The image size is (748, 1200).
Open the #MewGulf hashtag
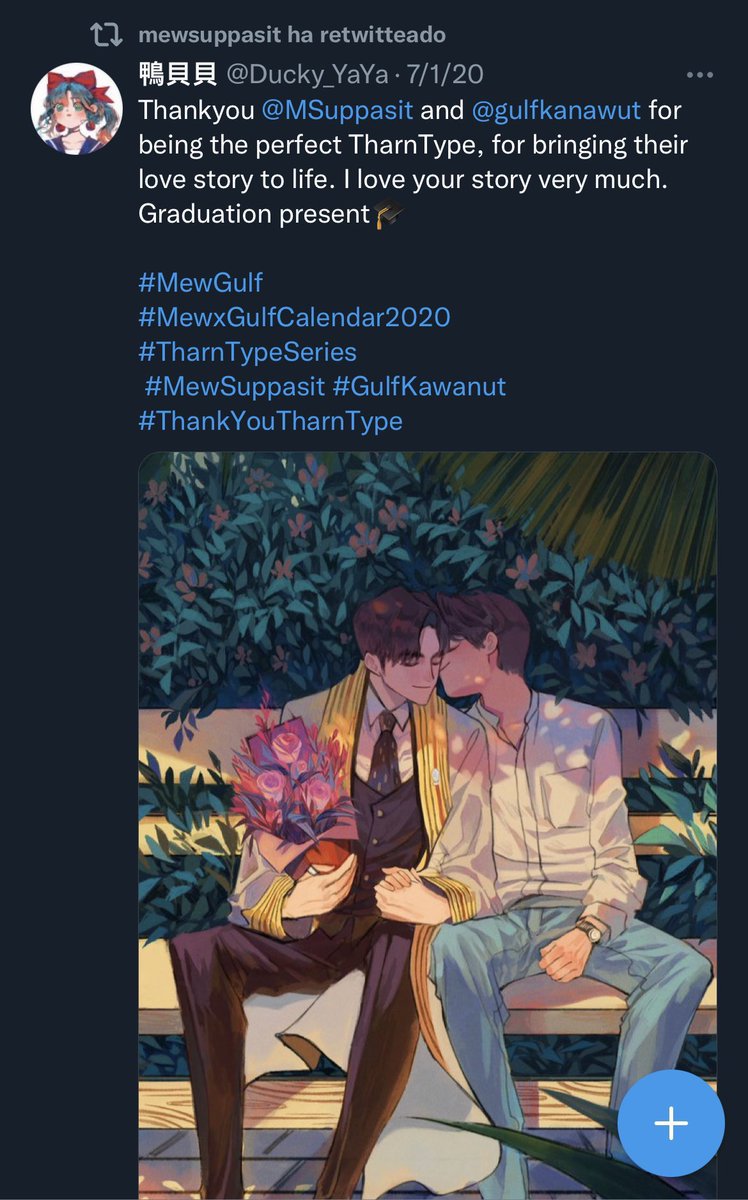(201, 283)
